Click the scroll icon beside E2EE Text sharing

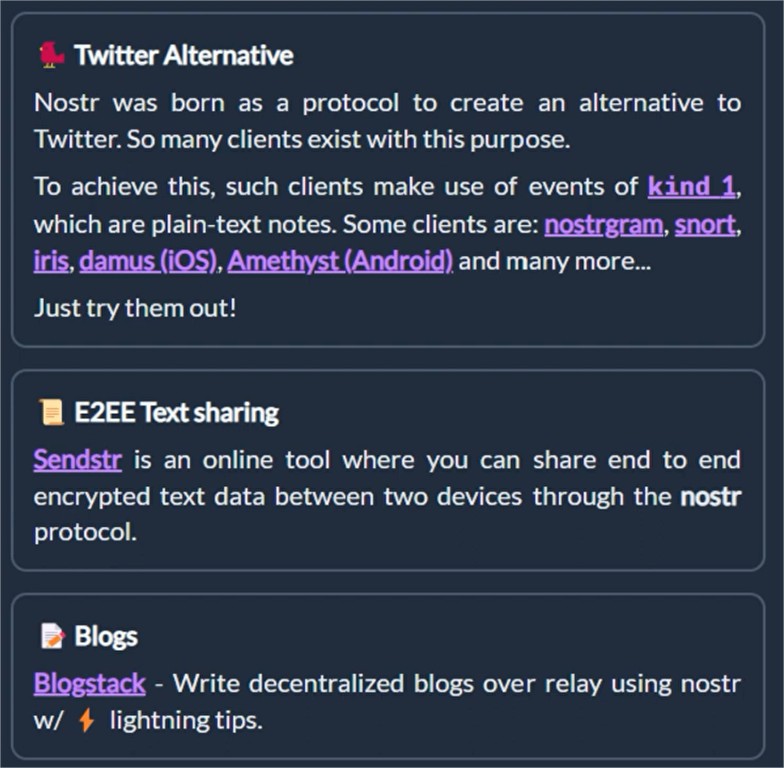click(x=52, y=412)
